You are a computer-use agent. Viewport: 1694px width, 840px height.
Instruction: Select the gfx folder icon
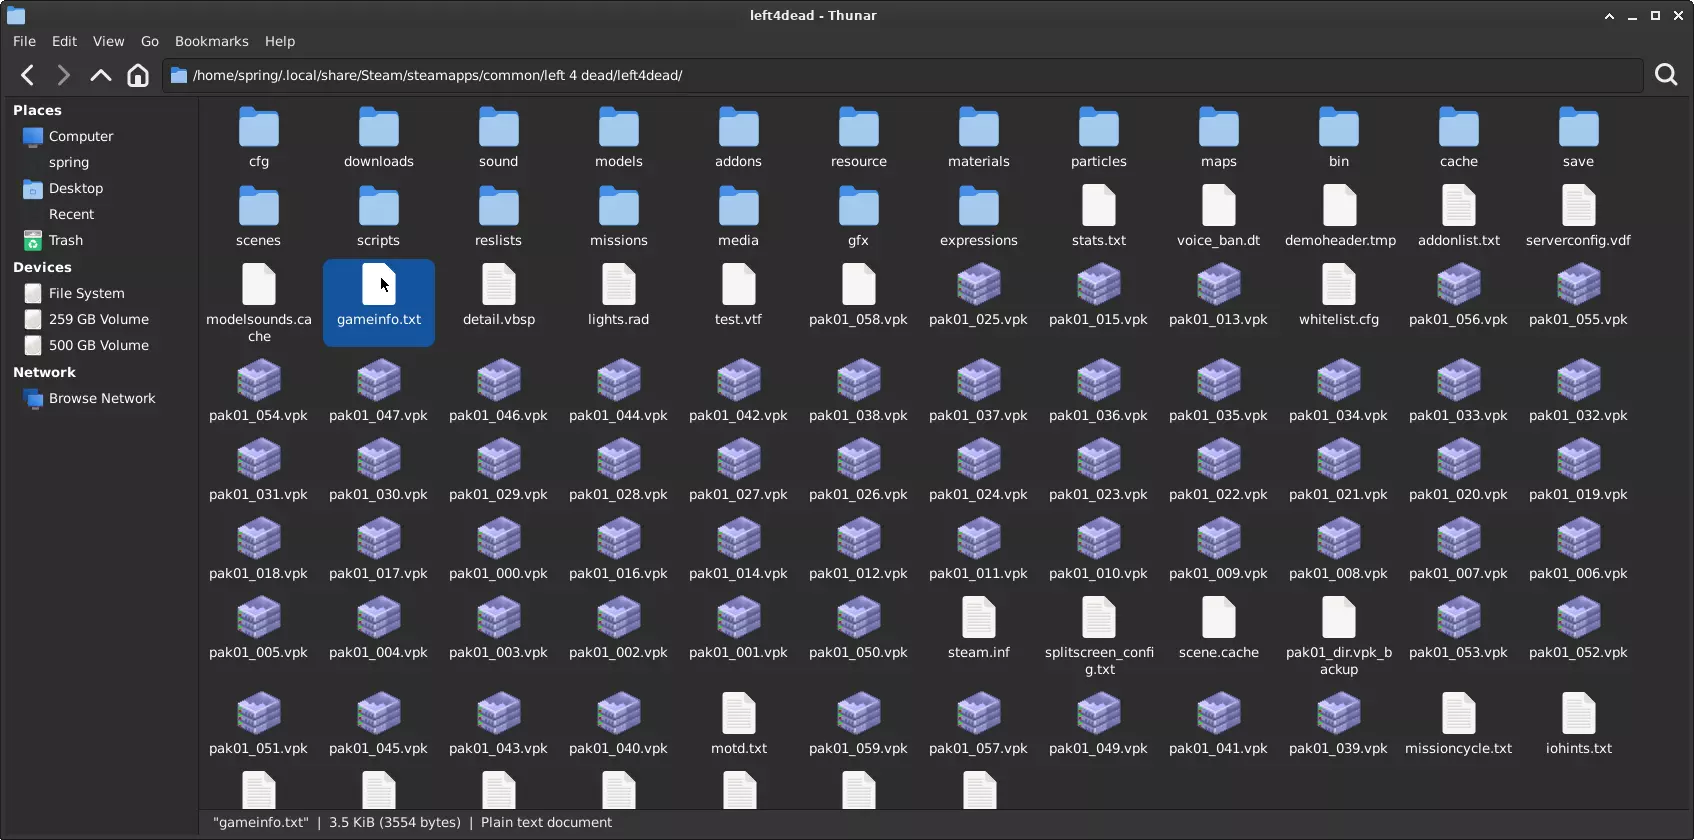[859, 206]
